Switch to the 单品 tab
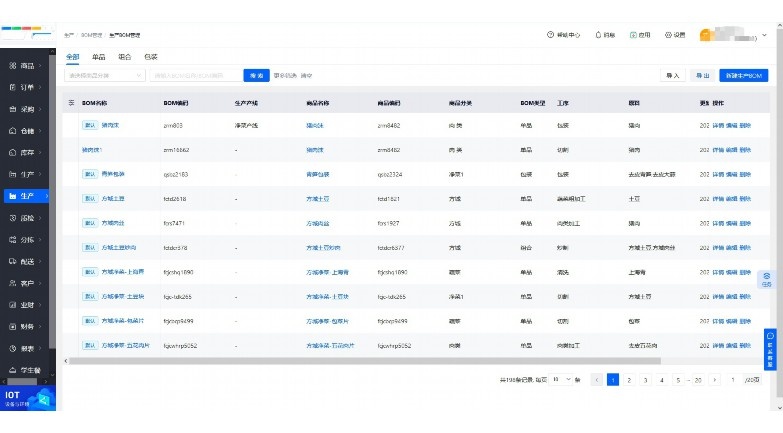 [x=98, y=57]
